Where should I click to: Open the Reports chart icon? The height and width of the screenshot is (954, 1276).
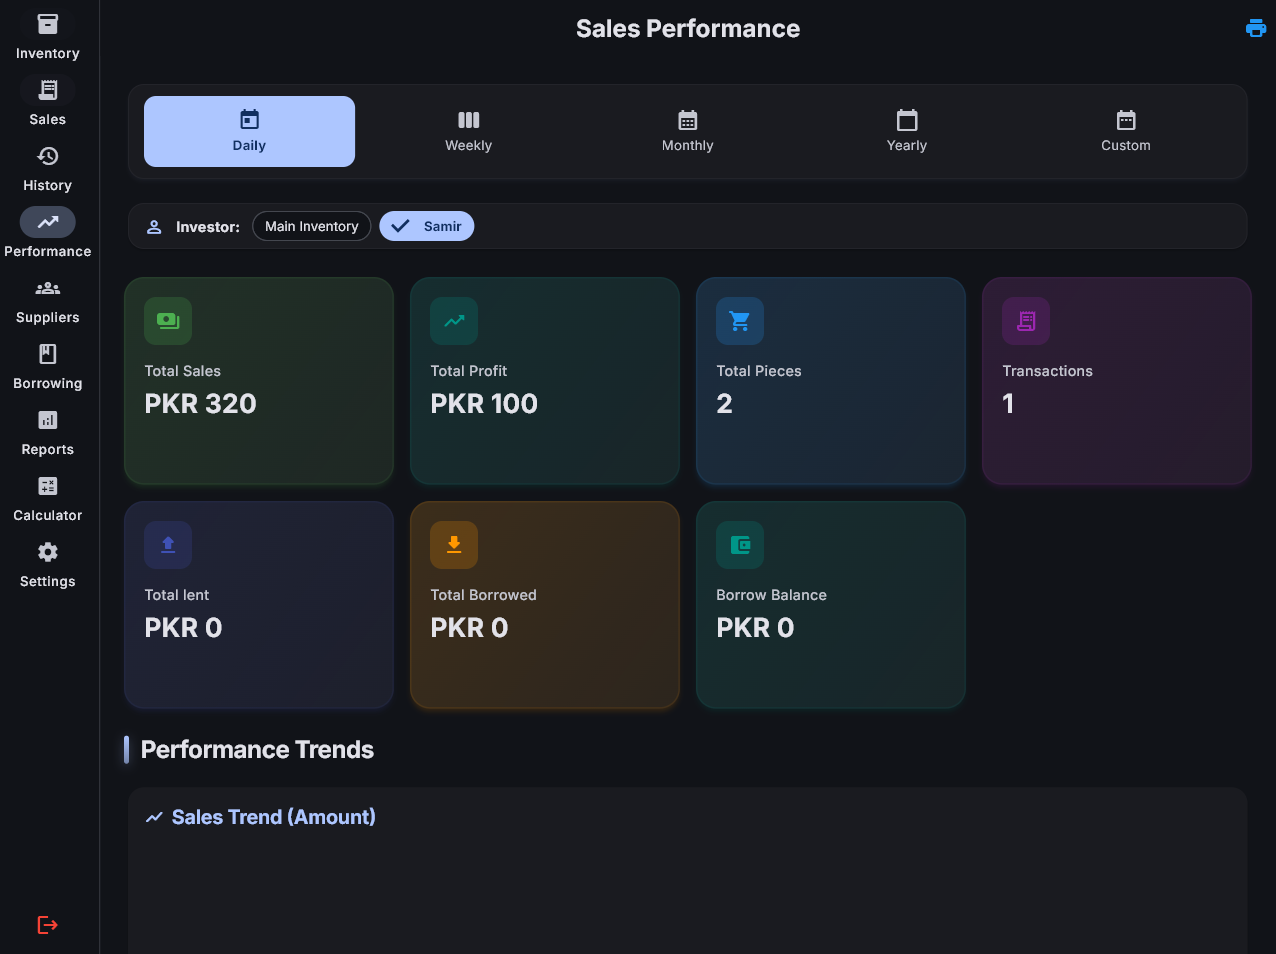[48, 420]
